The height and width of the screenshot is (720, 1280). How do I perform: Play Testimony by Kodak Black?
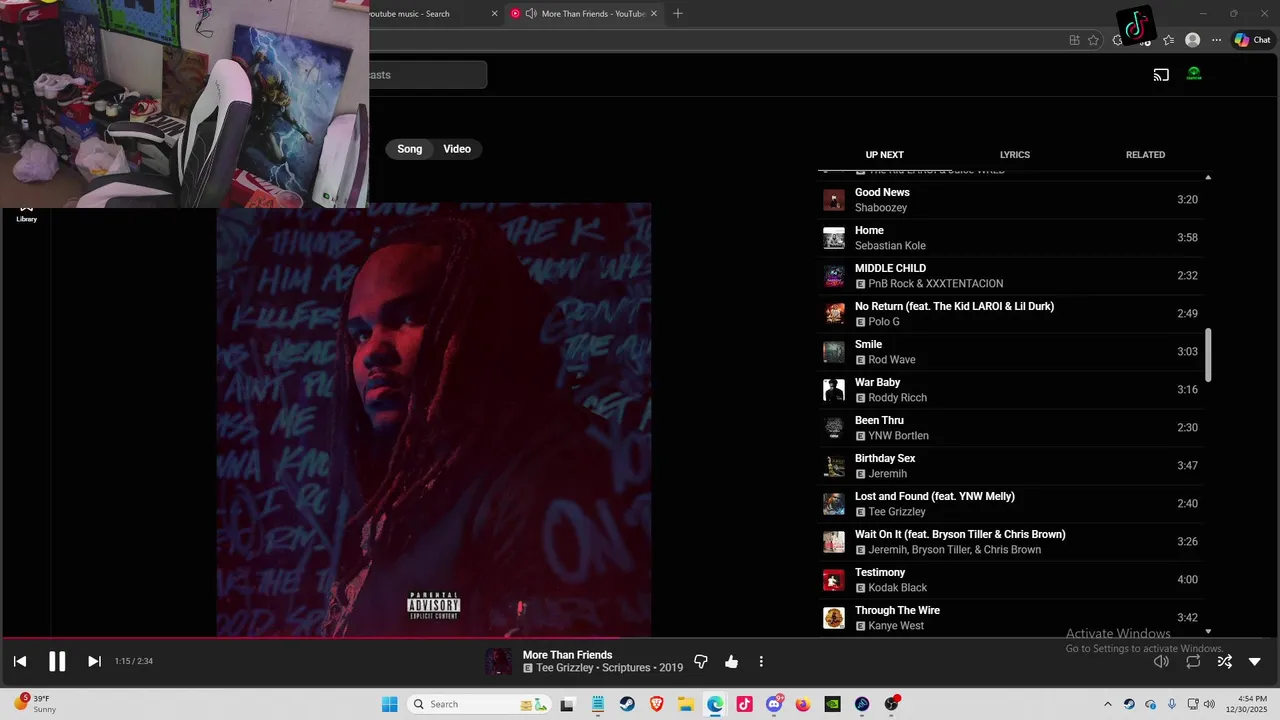(1010, 579)
